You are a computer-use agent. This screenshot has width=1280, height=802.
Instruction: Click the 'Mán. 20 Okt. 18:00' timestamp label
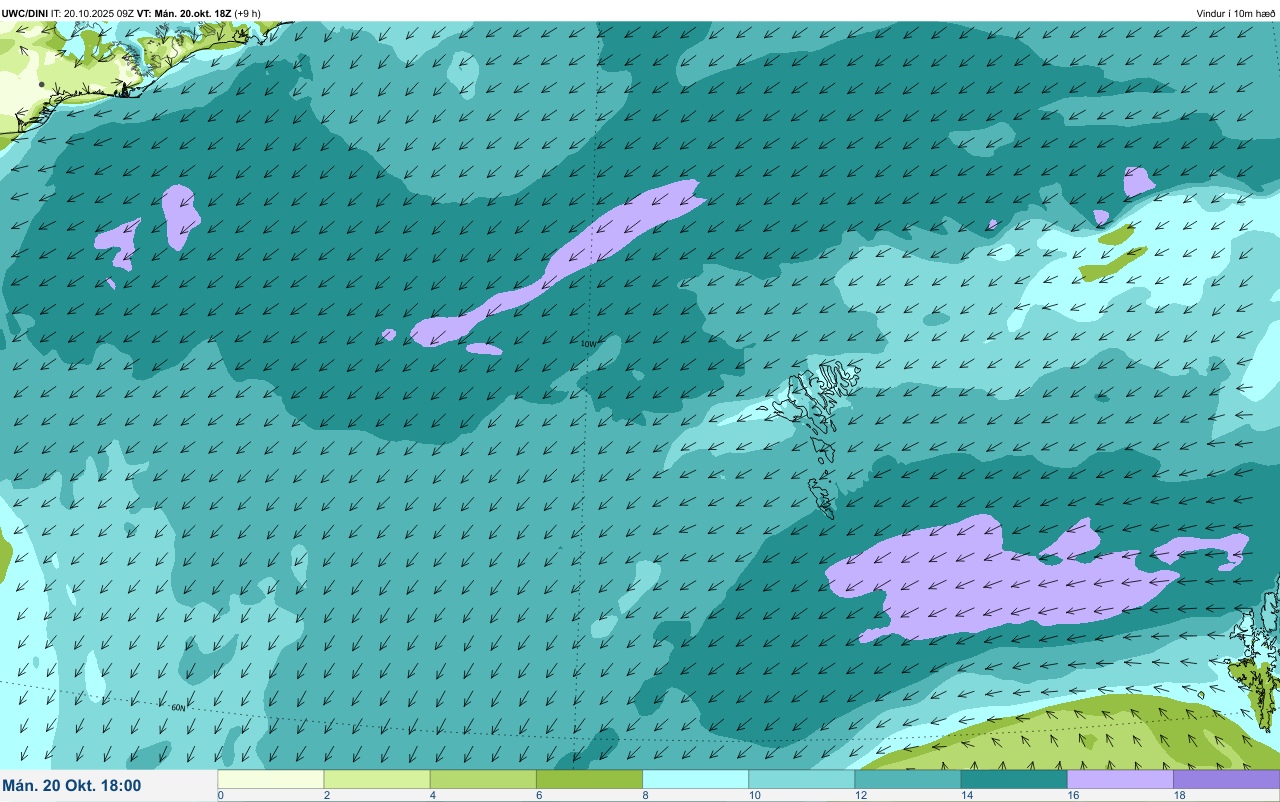coord(72,786)
